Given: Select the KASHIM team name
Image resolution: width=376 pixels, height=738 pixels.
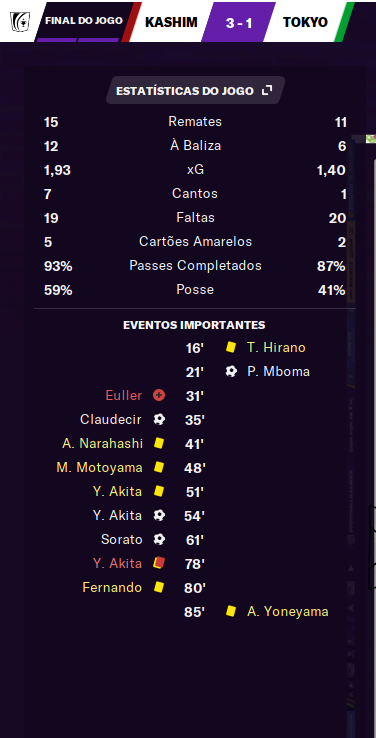Looking at the screenshot, I should [171, 22].
